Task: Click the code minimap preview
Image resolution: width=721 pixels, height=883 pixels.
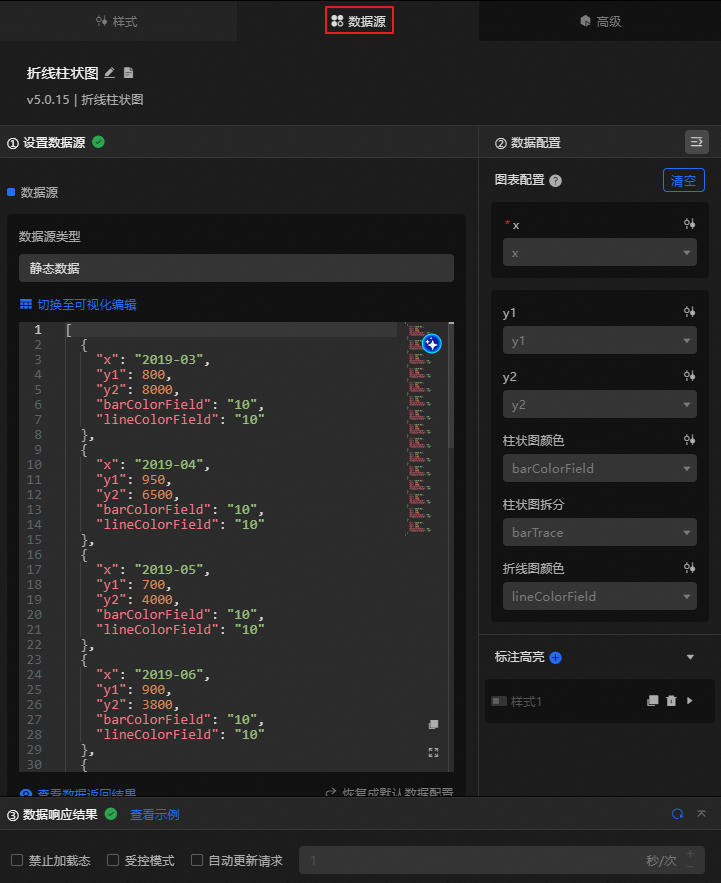Action: tap(418, 428)
